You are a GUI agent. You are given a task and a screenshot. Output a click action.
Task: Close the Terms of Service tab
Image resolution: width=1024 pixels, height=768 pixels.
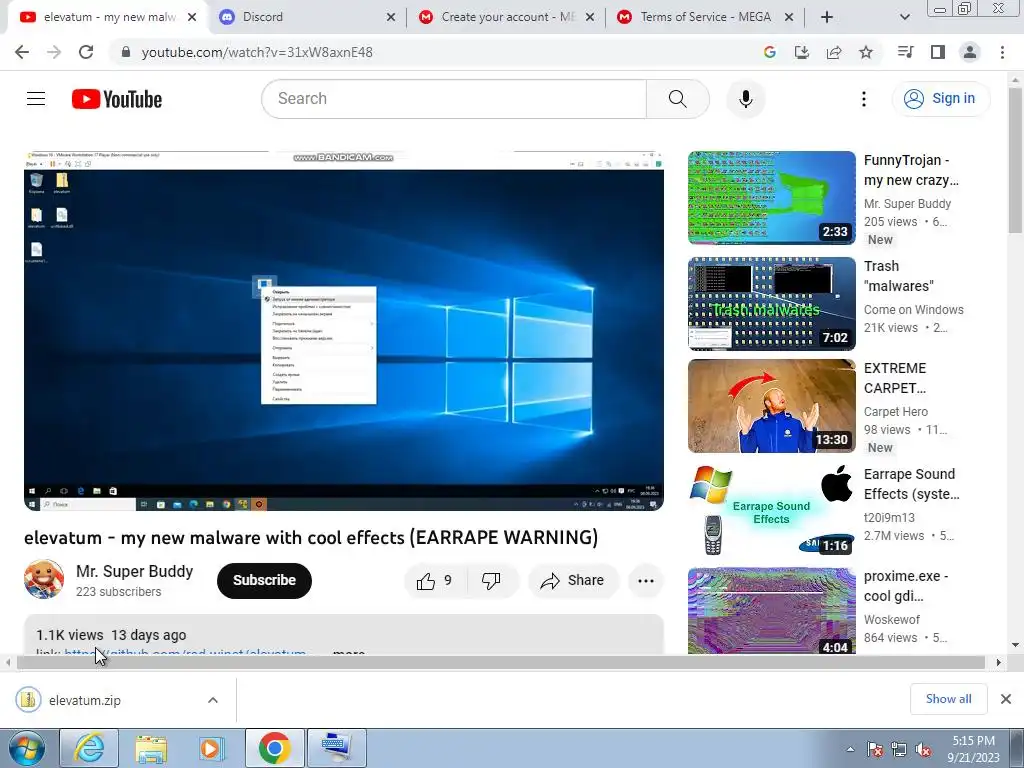(789, 17)
